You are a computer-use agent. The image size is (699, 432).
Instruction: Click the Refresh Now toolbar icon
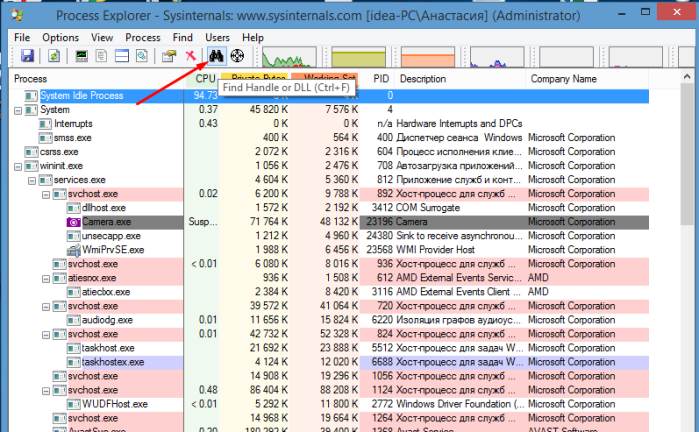[54, 56]
